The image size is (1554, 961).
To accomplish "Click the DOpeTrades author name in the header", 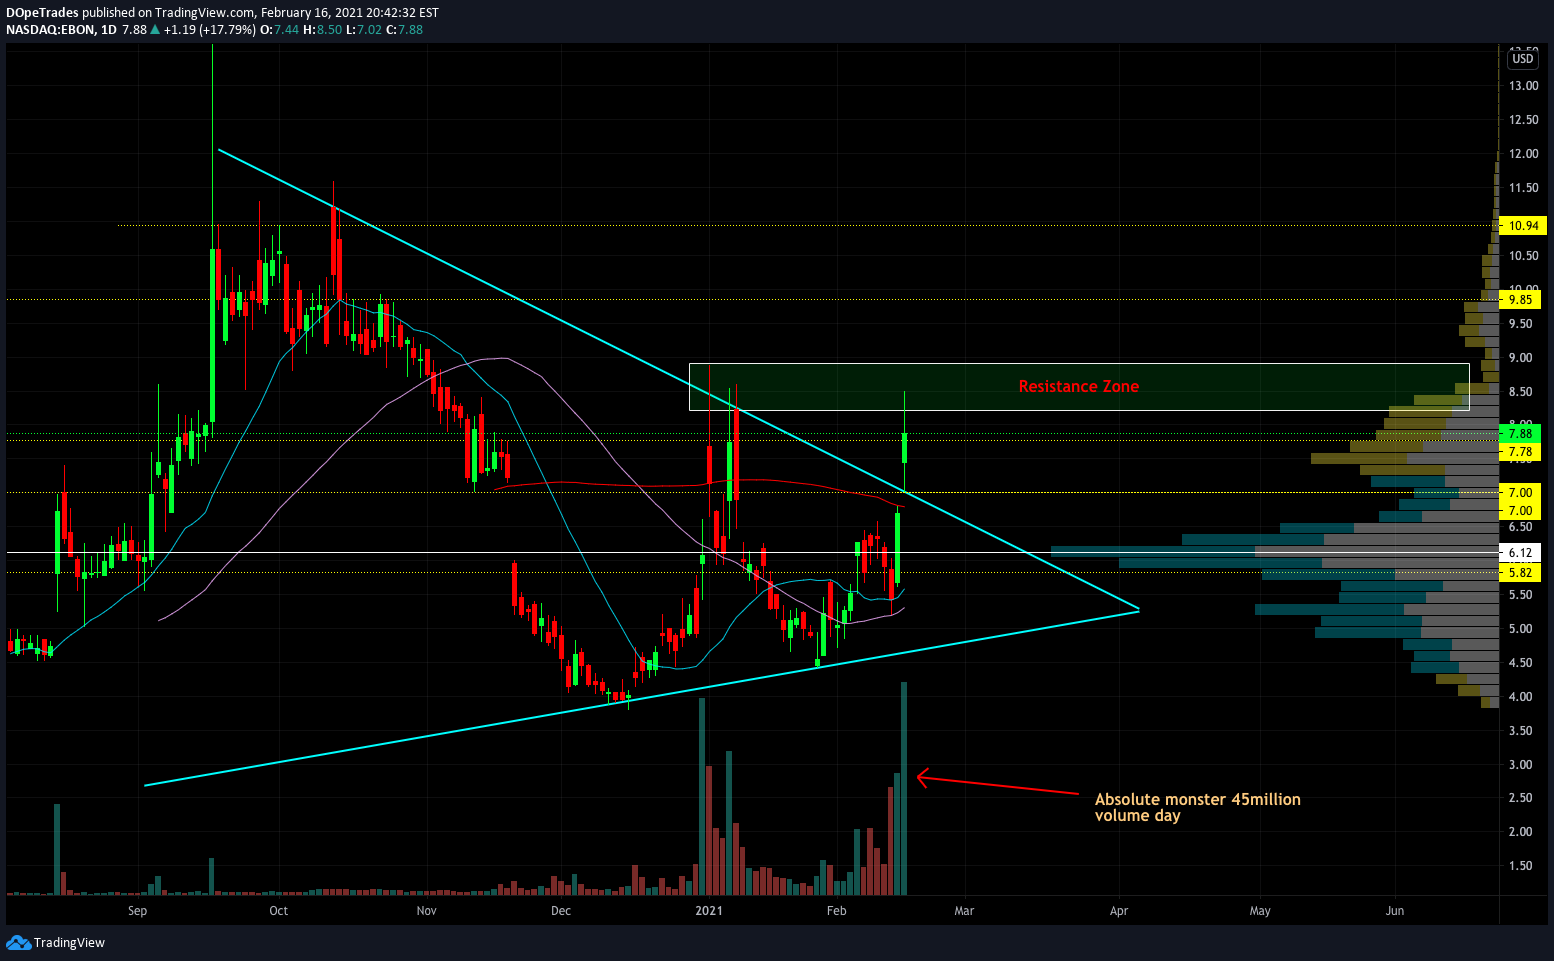I will [42, 13].
